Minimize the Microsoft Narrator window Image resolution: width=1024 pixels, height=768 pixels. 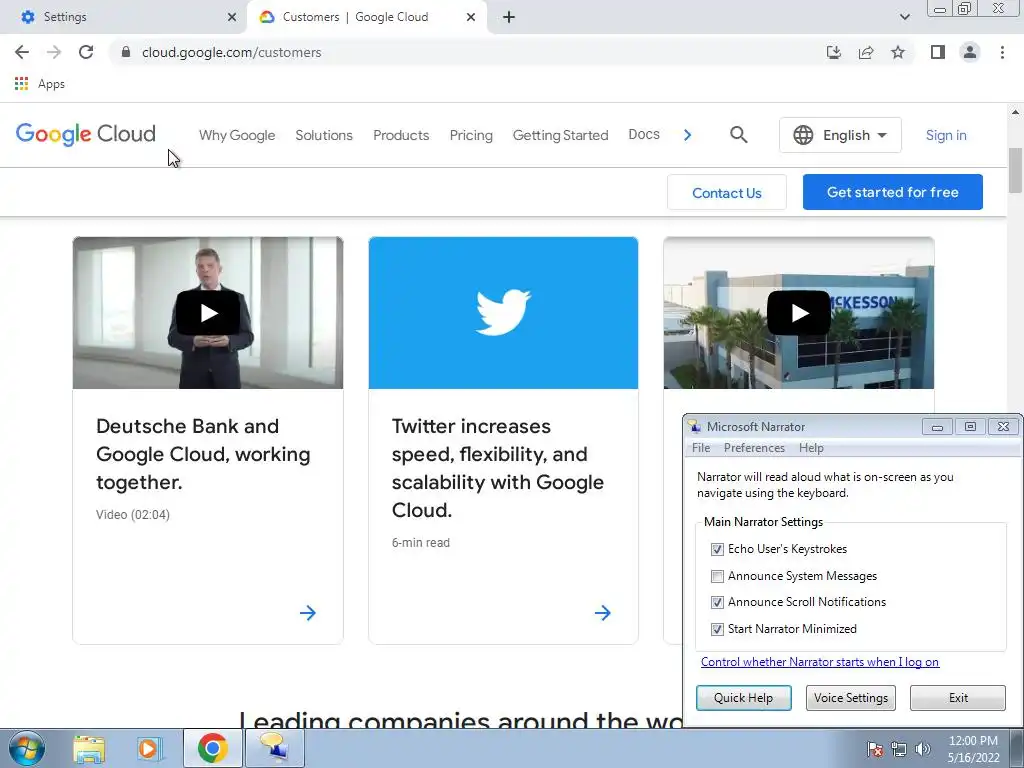(x=937, y=426)
